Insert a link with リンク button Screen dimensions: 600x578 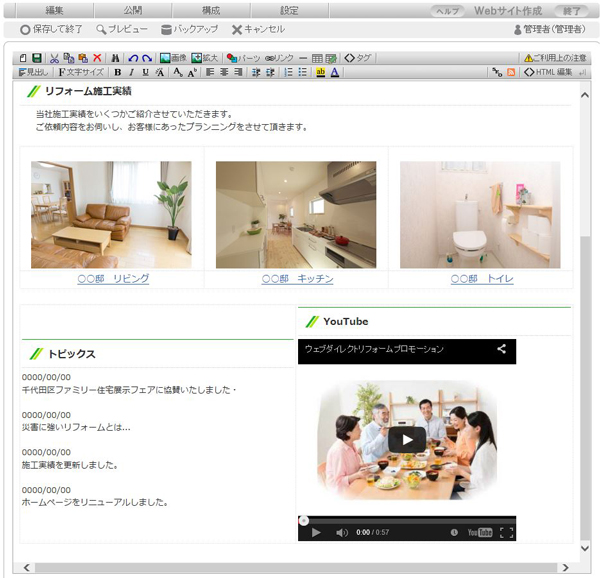pyautogui.click(x=279, y=58)
